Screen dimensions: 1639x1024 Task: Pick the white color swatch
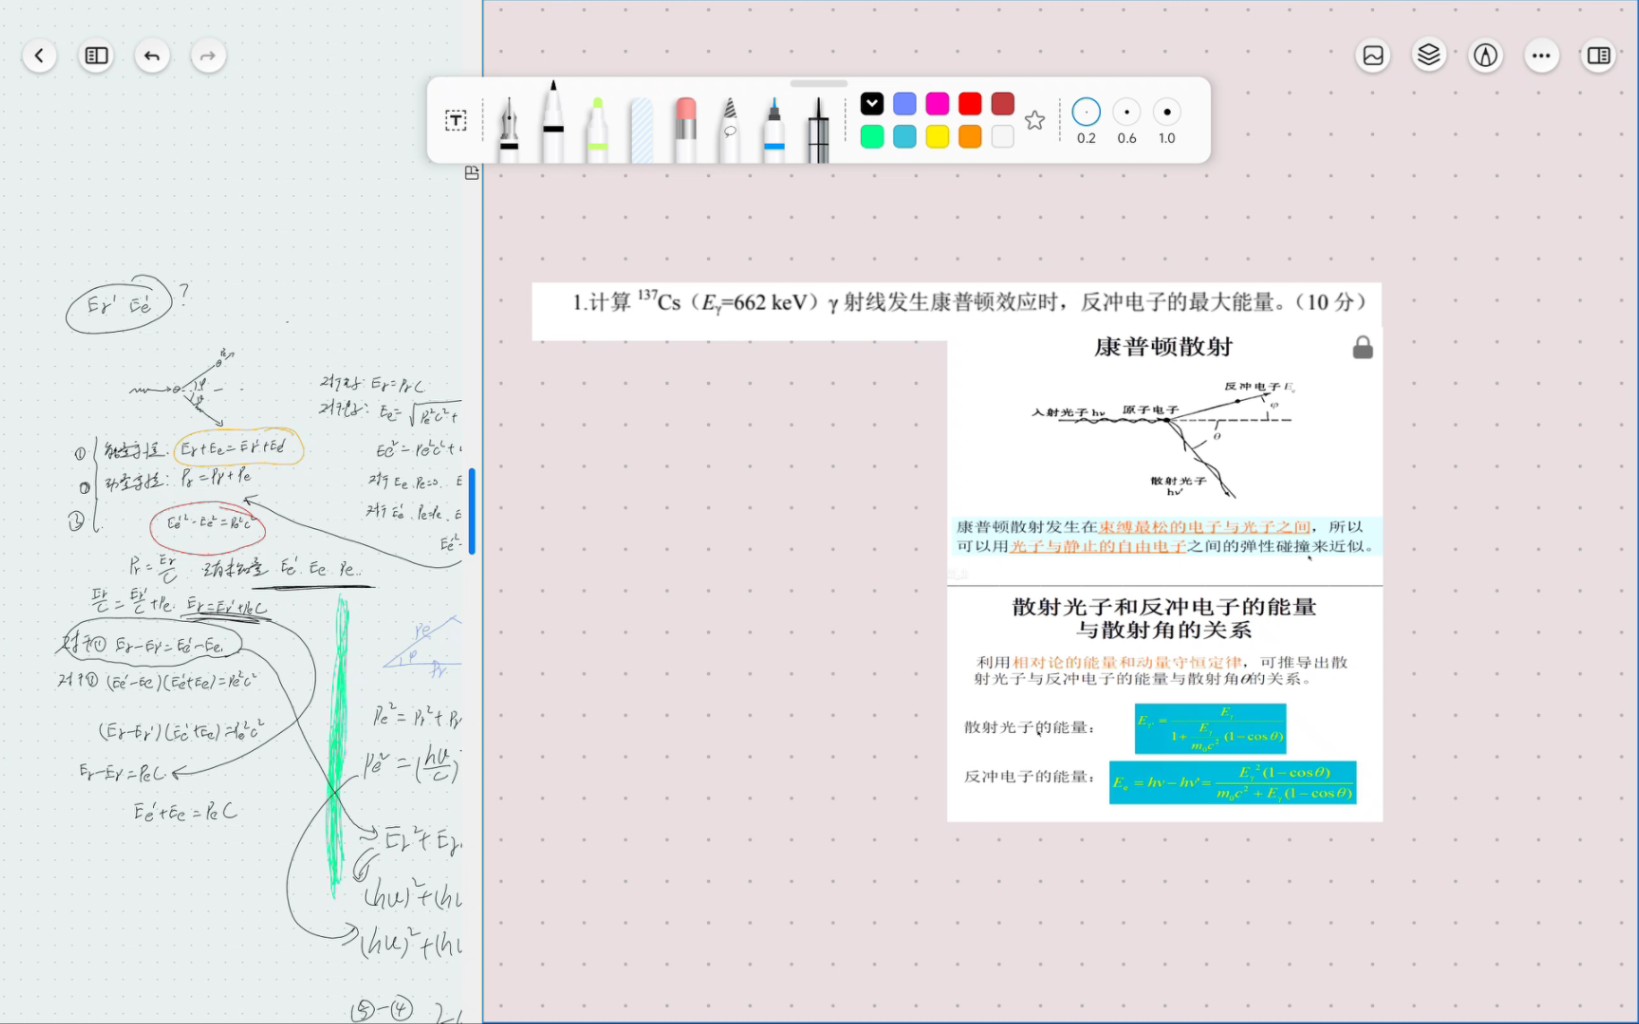(1003, 137)
